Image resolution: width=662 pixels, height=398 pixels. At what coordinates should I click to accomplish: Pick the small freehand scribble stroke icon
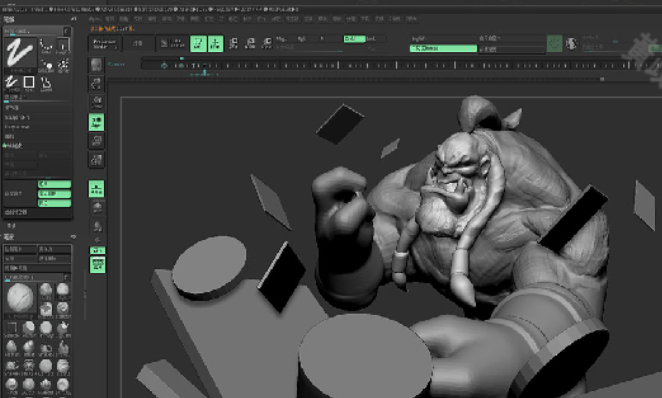[11, 83]
